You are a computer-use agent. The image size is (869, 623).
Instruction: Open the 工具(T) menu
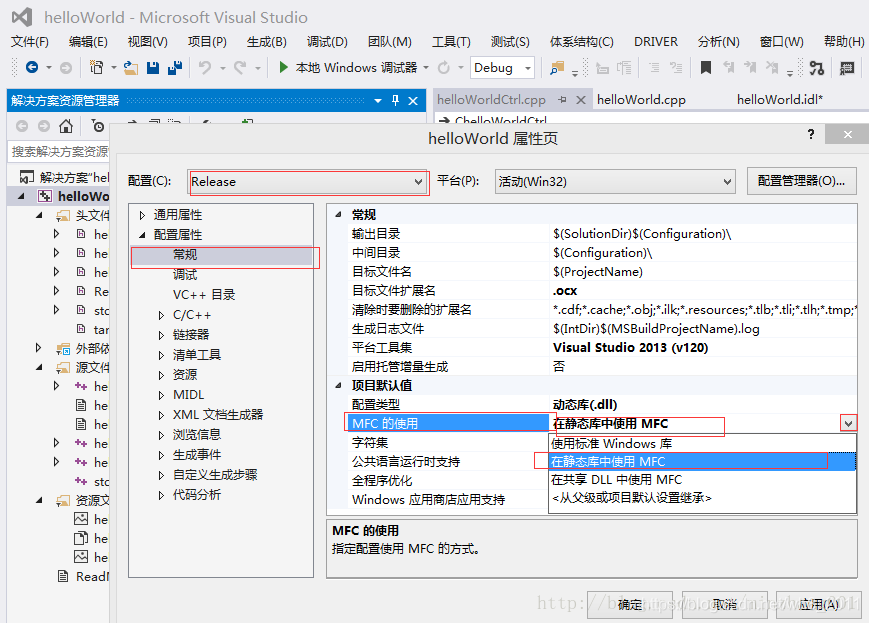451,42
